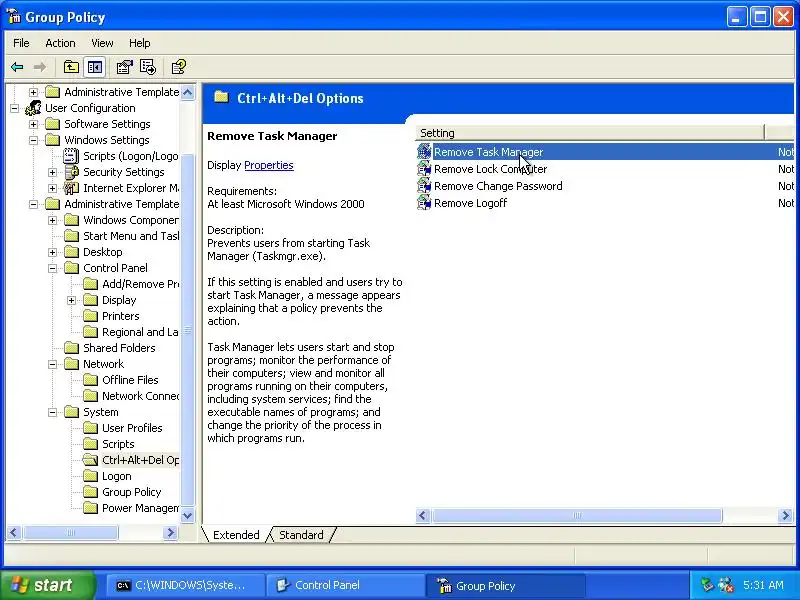Viewport: 800px width, 600px height.
Task: Select the Regional and Language folder
Action: [140, 332]
